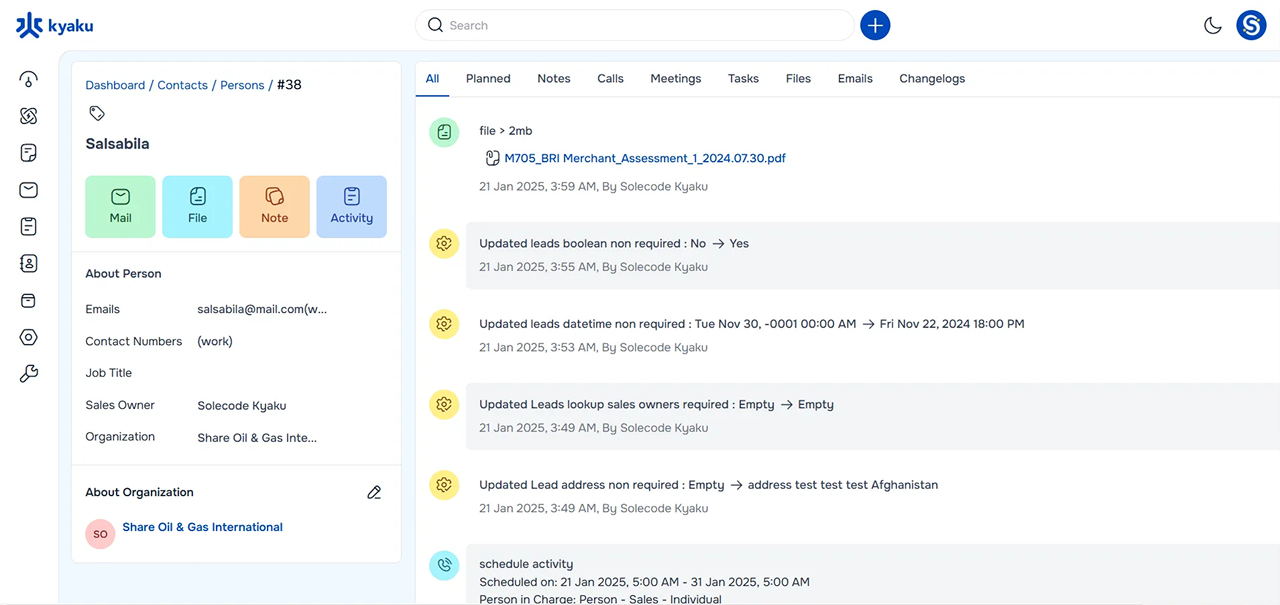The width and height of the screenshot is (1280, 605).
Task: Switch to the Tasks tab
Action: coord(743,78)
